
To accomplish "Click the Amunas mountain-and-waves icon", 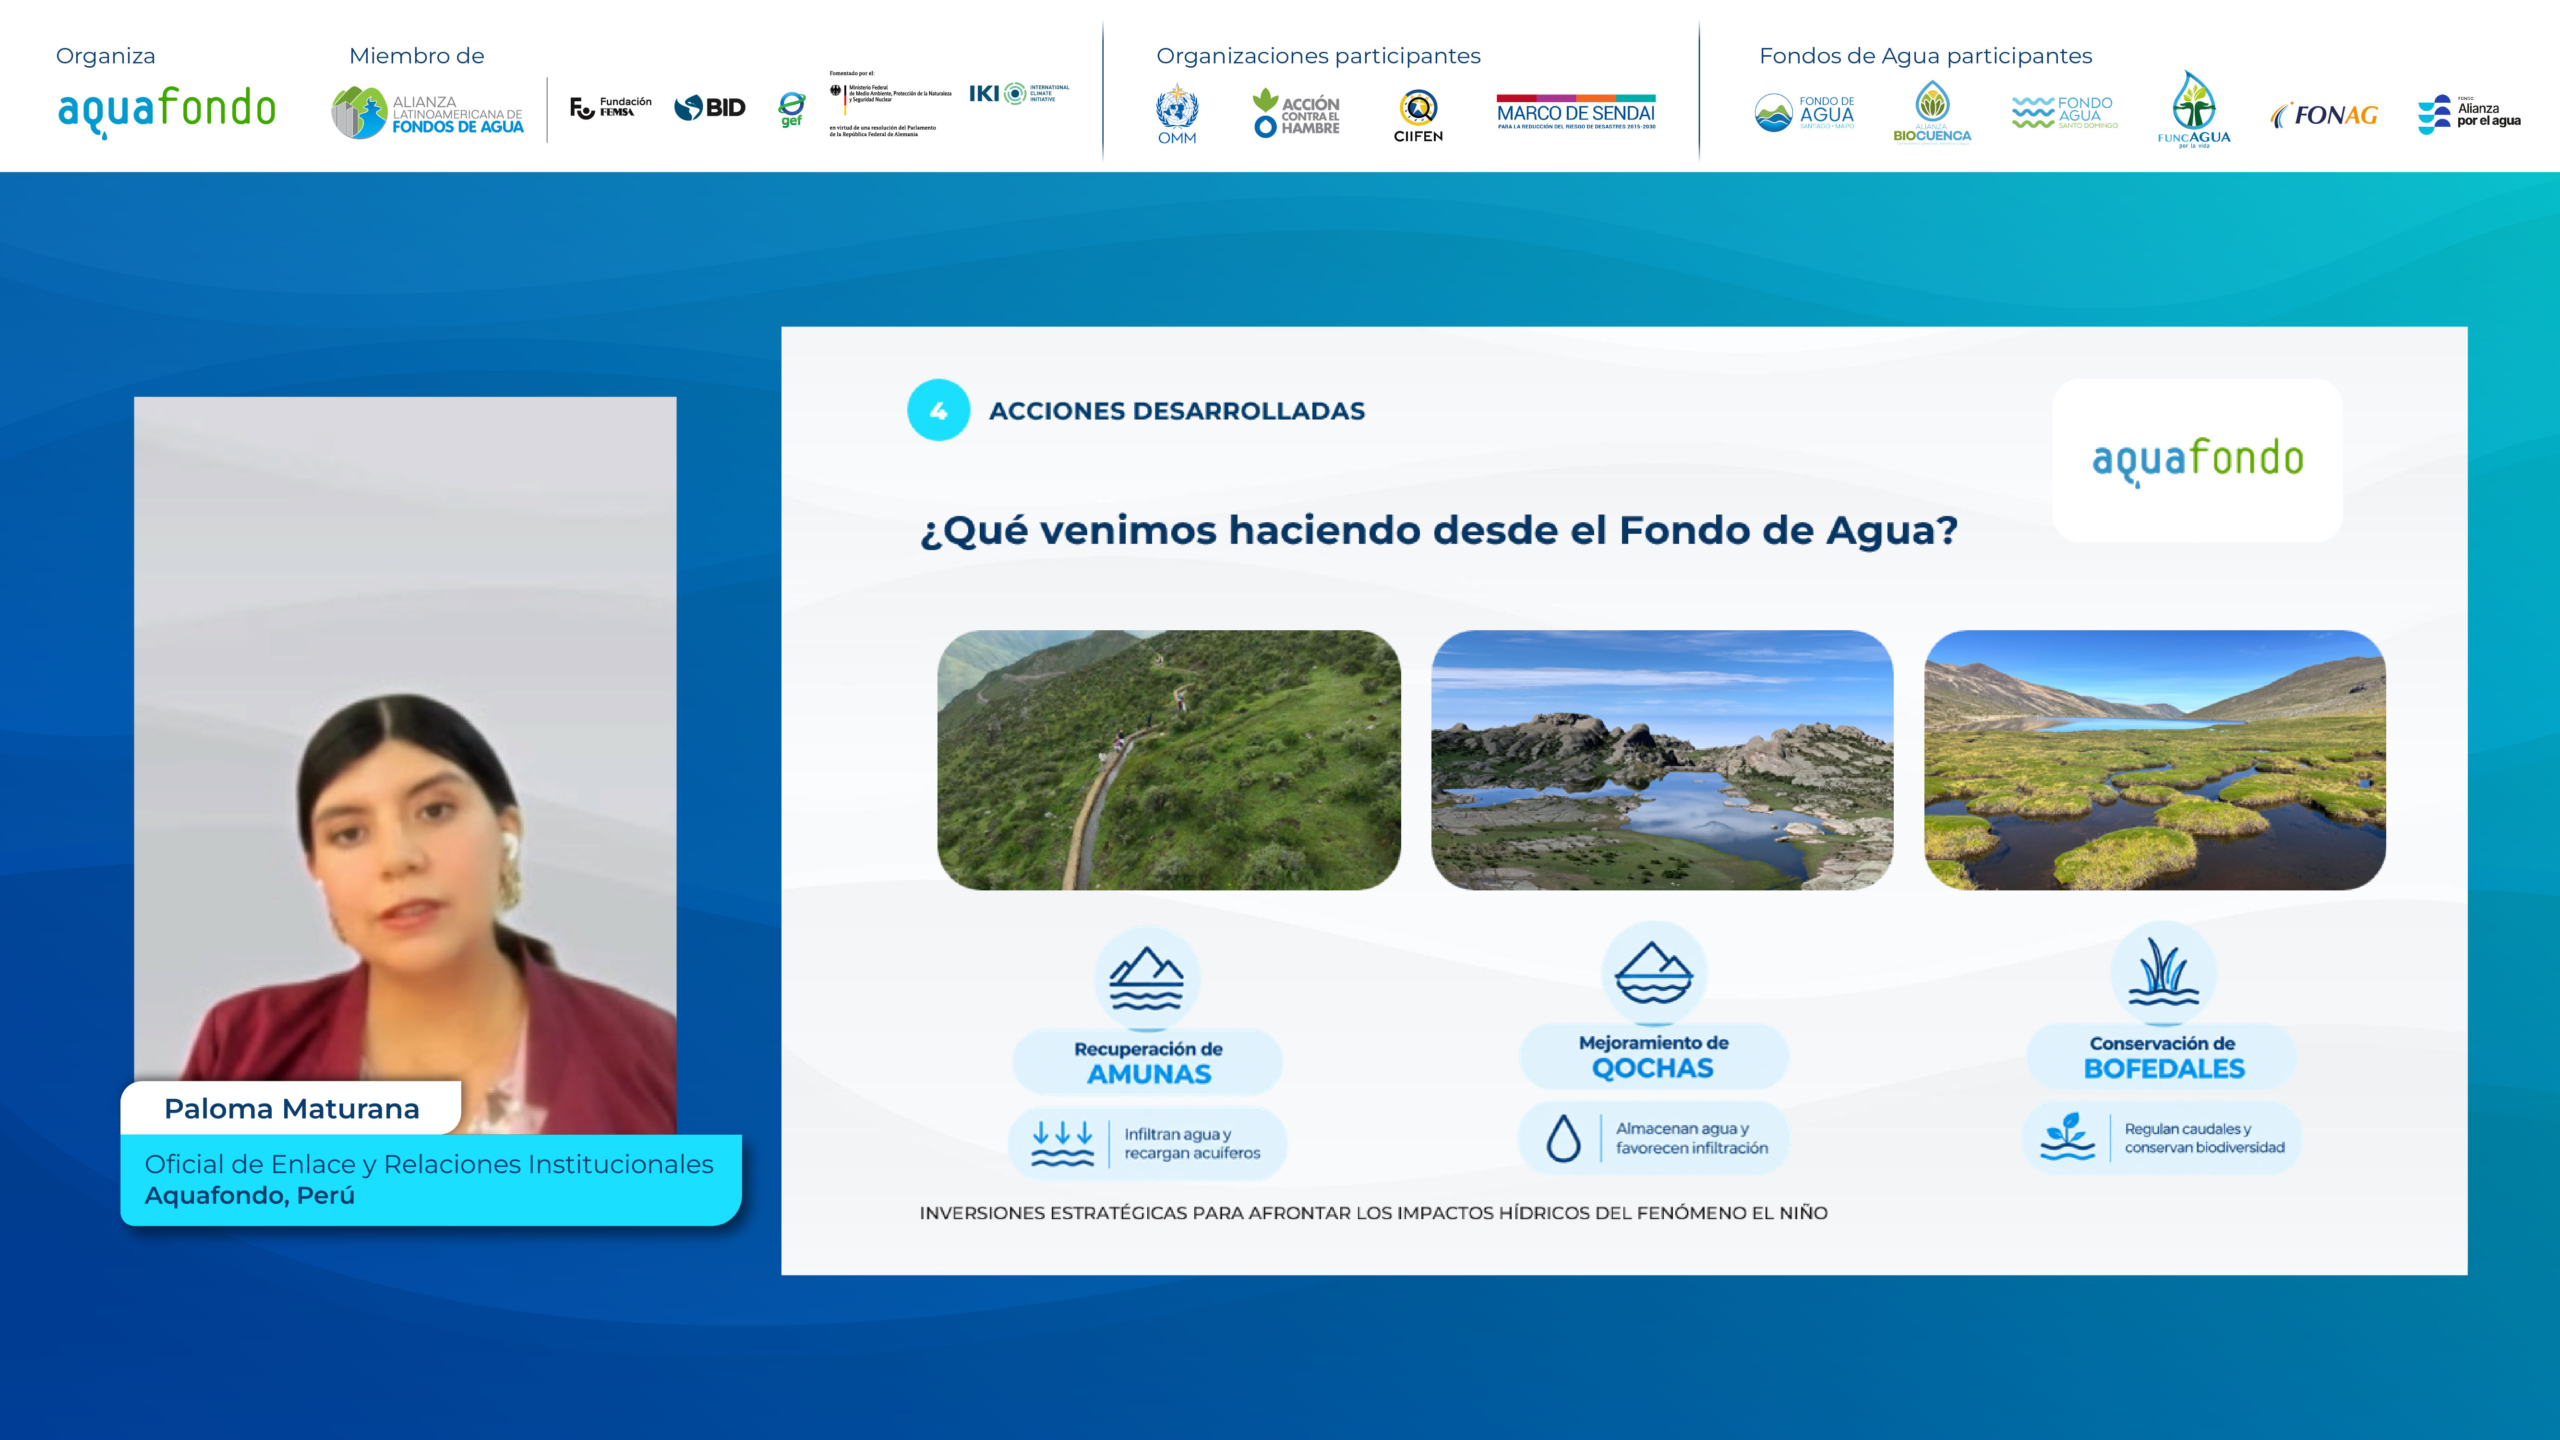I will pos(1147,978).
